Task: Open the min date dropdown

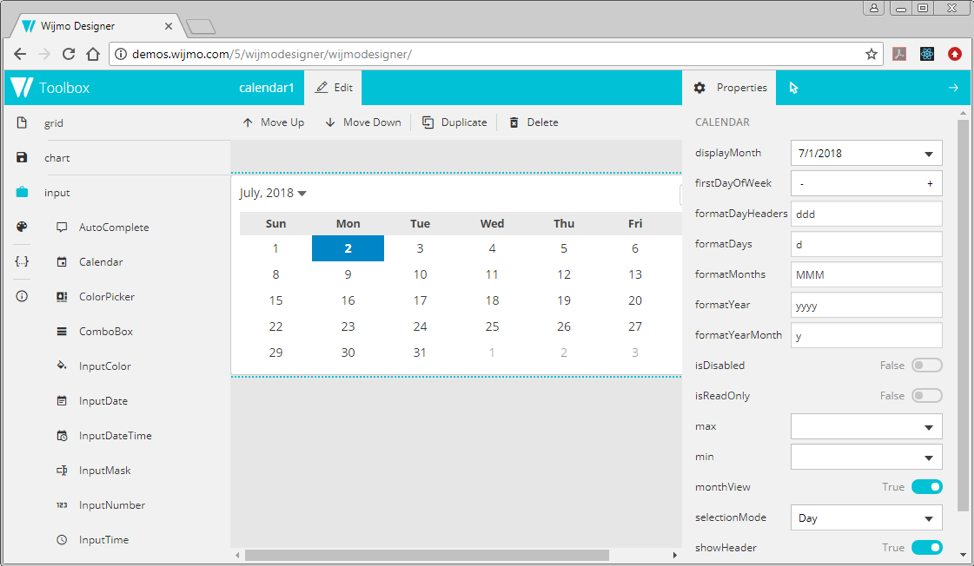Action: coord(929,457)
